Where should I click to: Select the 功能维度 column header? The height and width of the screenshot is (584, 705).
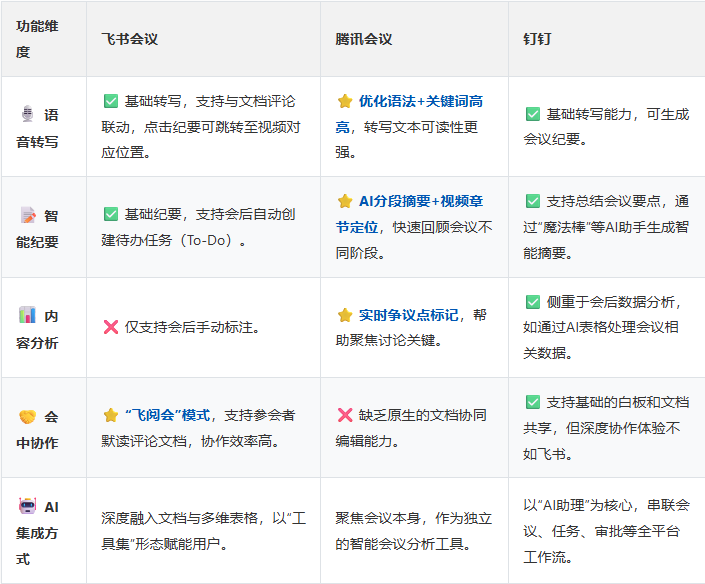pos(44,39)
